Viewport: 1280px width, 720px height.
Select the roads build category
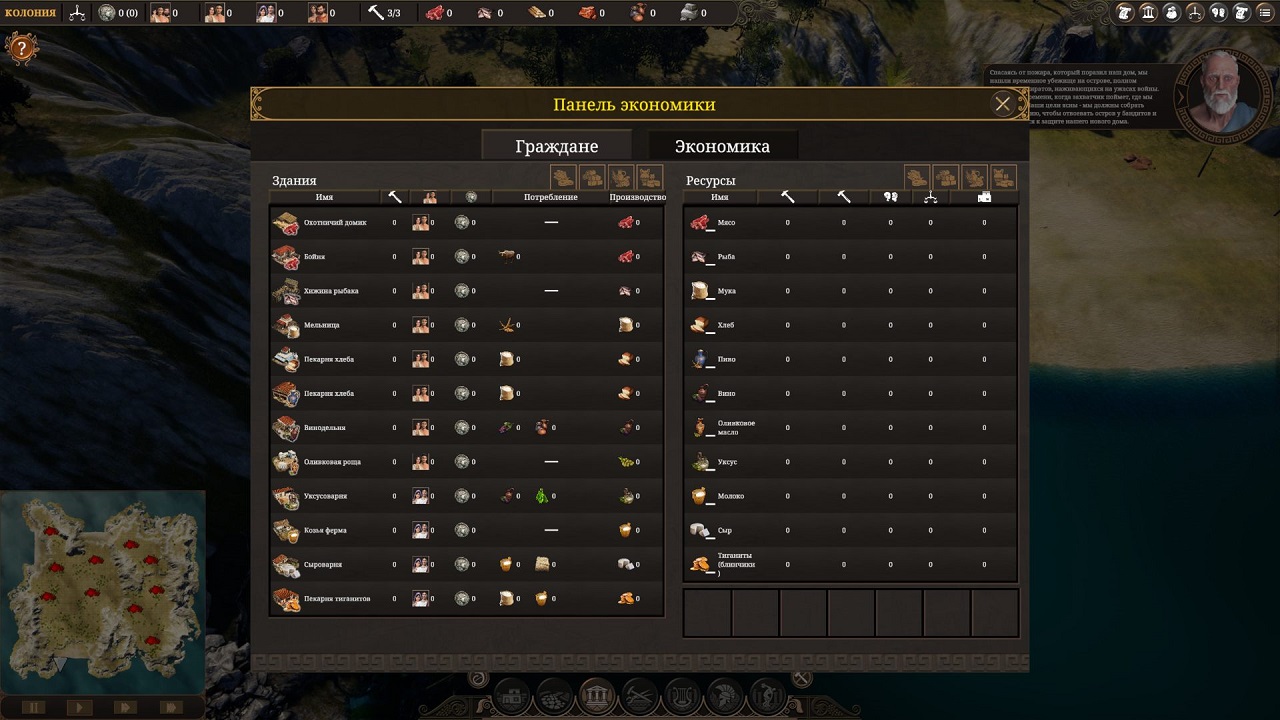click(x=554, y=697)
